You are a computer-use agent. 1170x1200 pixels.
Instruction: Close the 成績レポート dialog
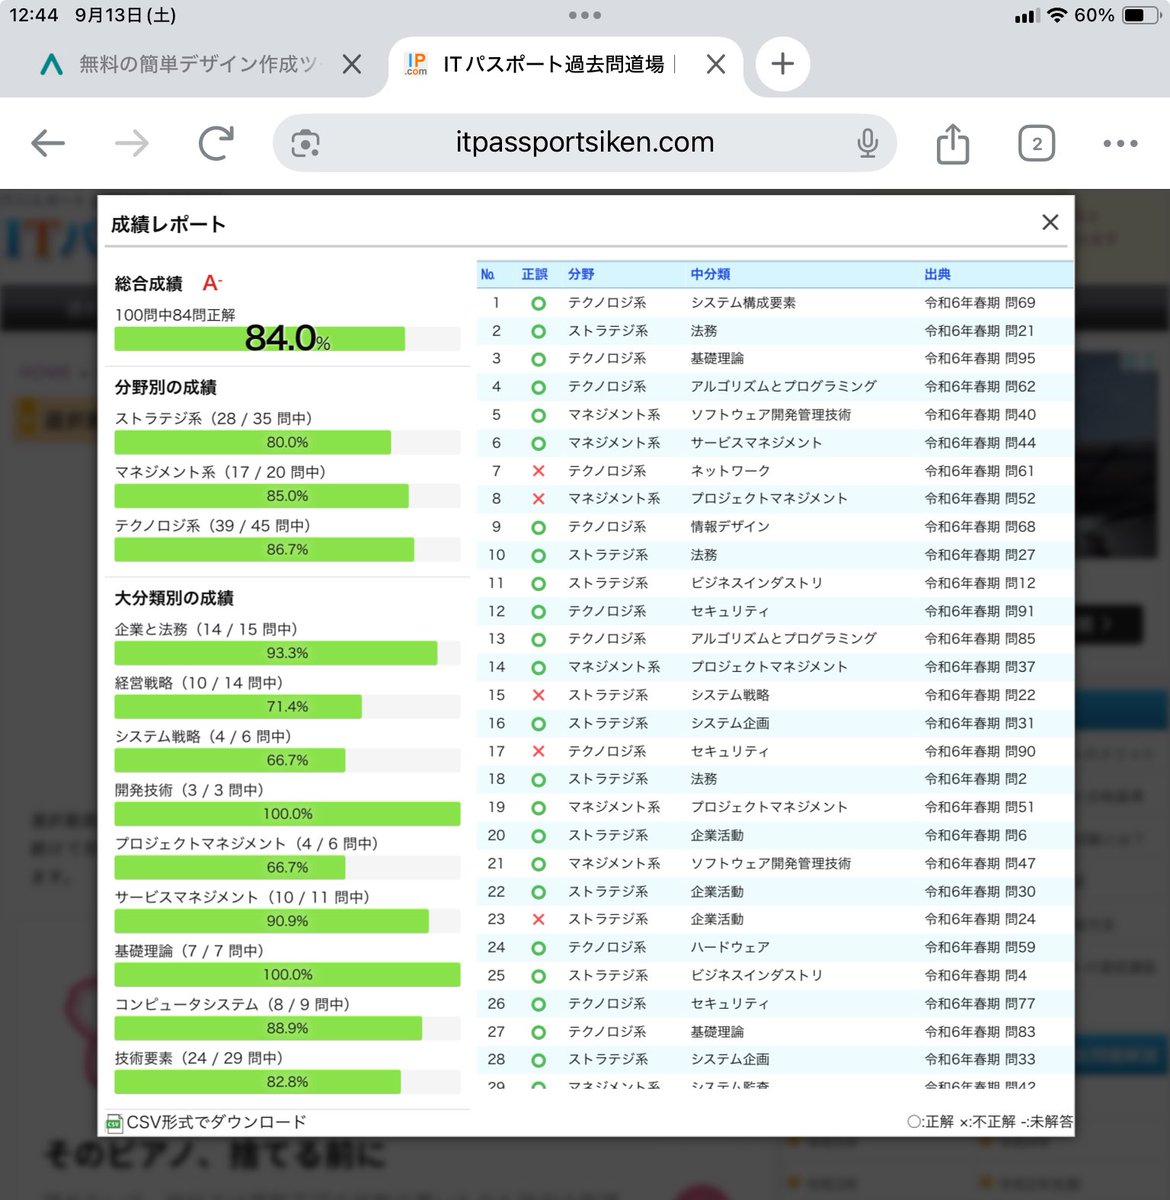(1050, 222)
